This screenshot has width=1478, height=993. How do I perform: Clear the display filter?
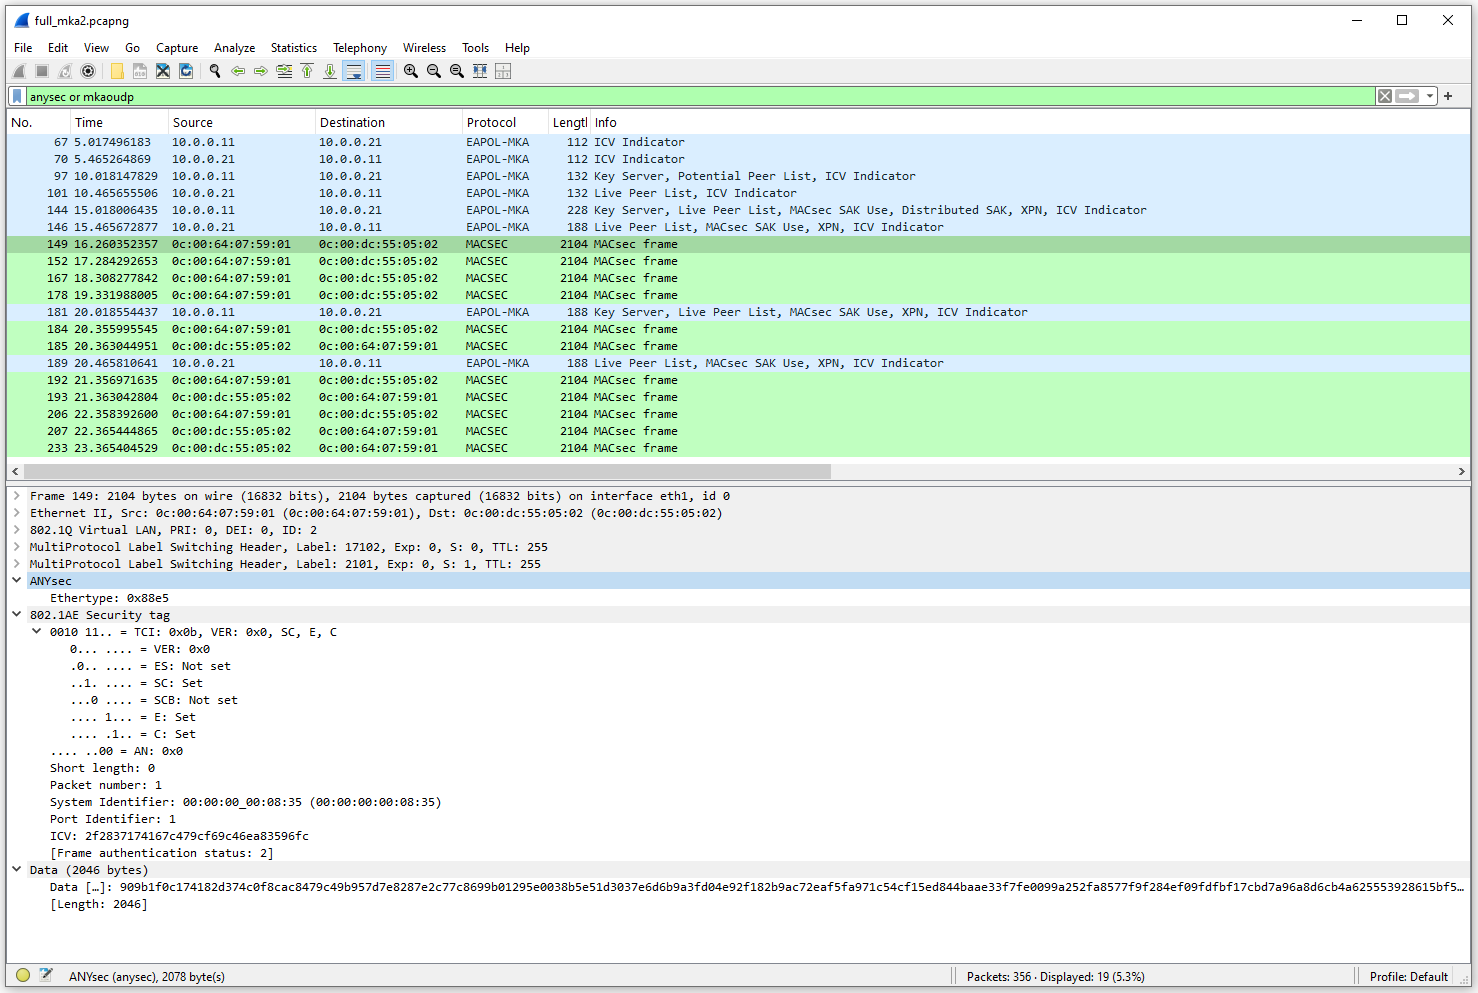pos(1384,97)
